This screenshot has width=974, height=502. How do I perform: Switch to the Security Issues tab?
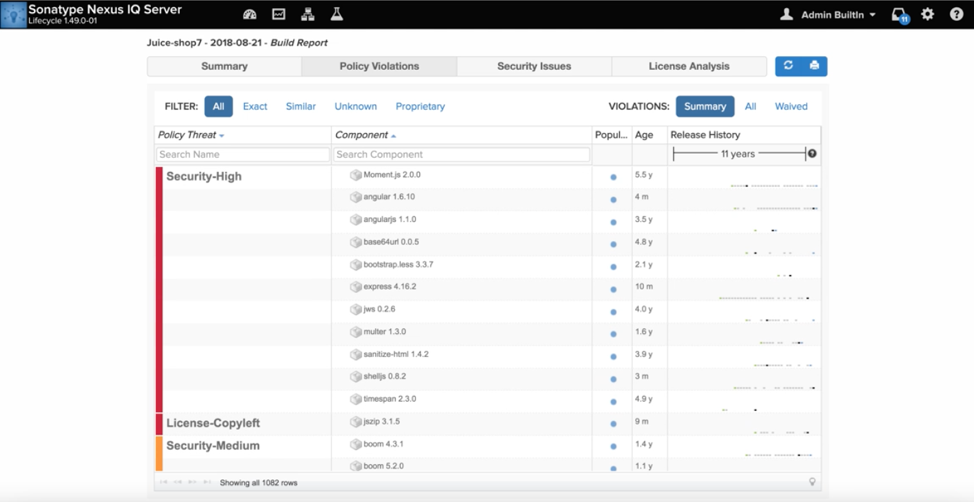[534, 66]
